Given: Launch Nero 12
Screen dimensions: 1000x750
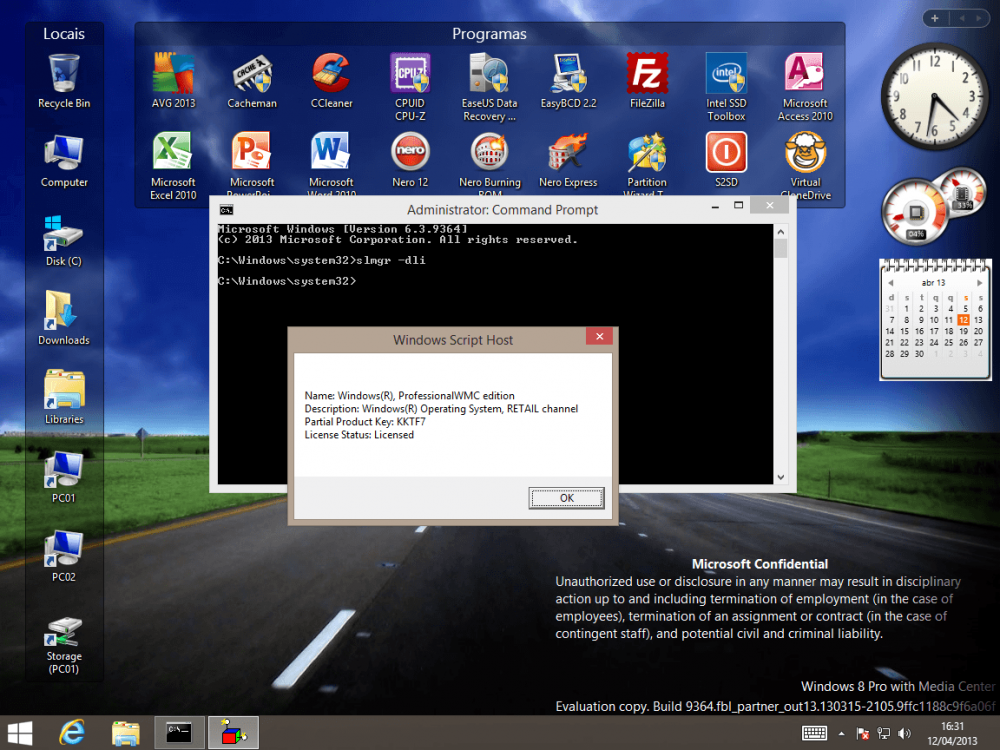Looking at the screenshot, I should pos(410,159).
